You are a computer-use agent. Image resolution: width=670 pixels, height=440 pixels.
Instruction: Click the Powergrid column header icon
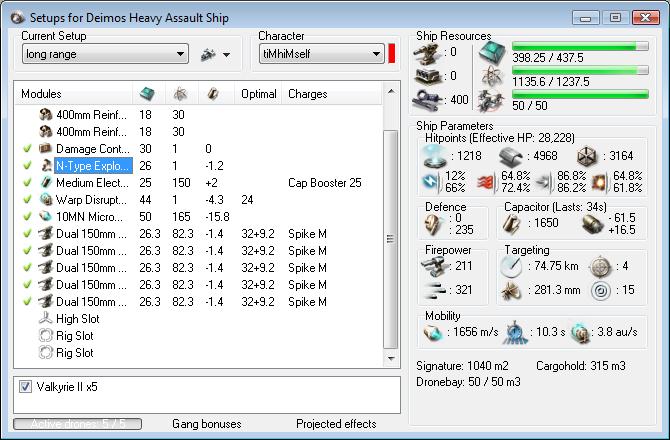[x=180, y=94]
